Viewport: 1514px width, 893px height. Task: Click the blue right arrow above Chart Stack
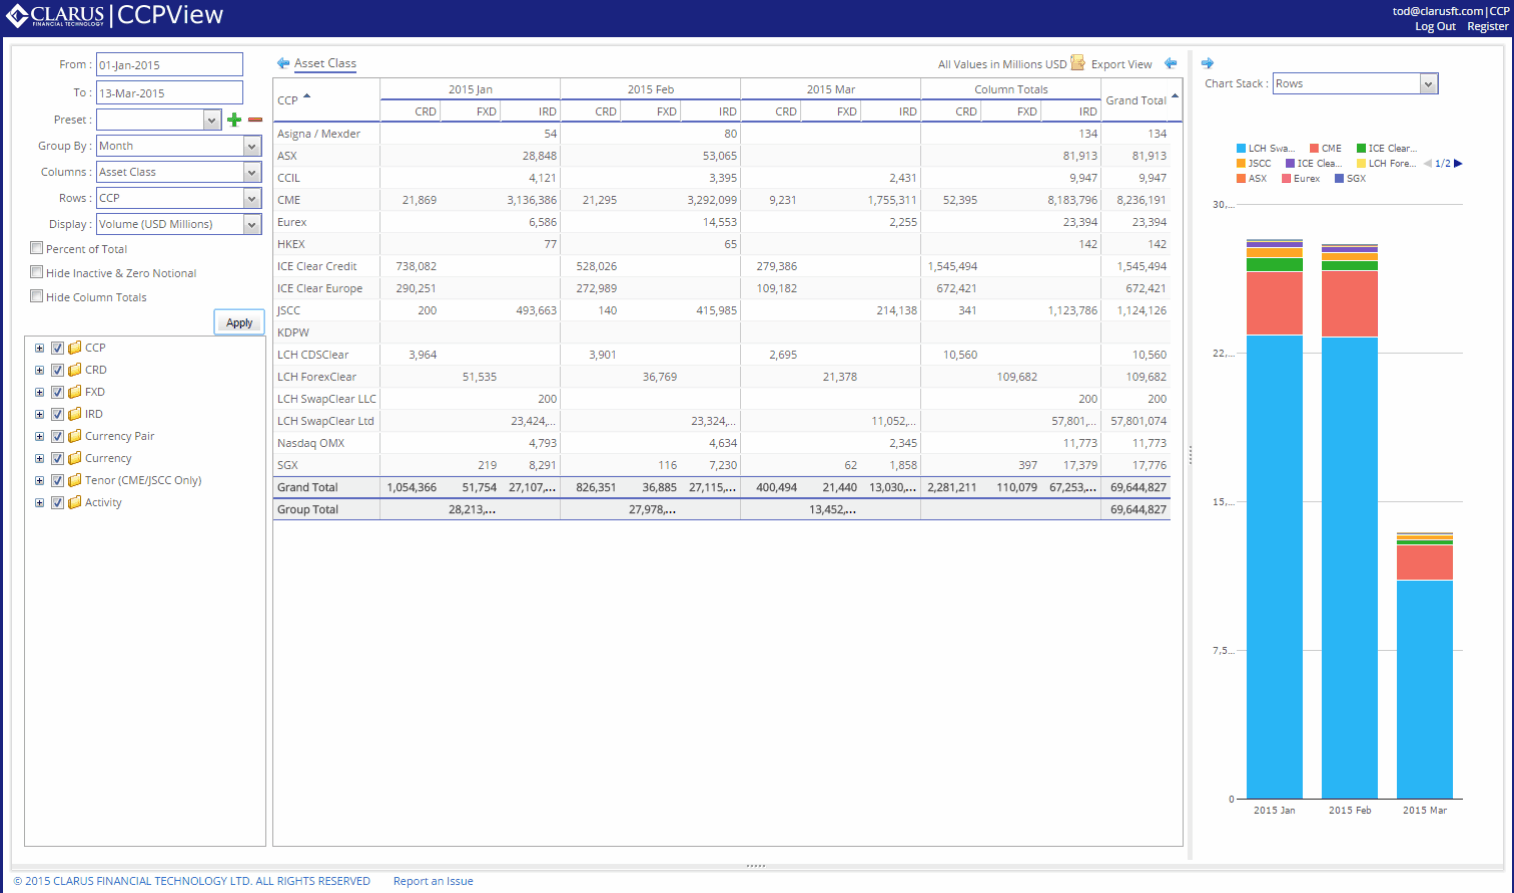coord(1207,63)
